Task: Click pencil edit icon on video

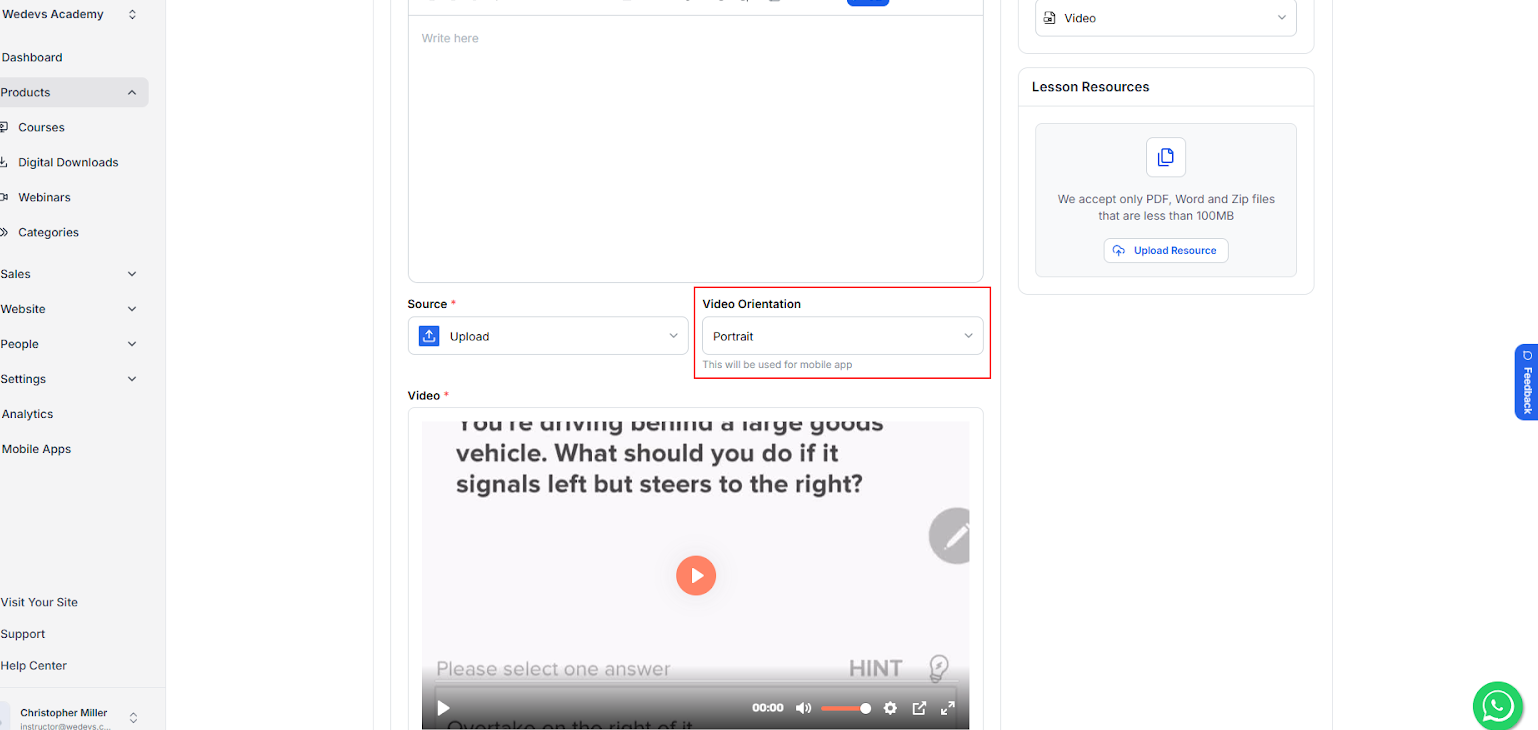Action: [951, 537]
